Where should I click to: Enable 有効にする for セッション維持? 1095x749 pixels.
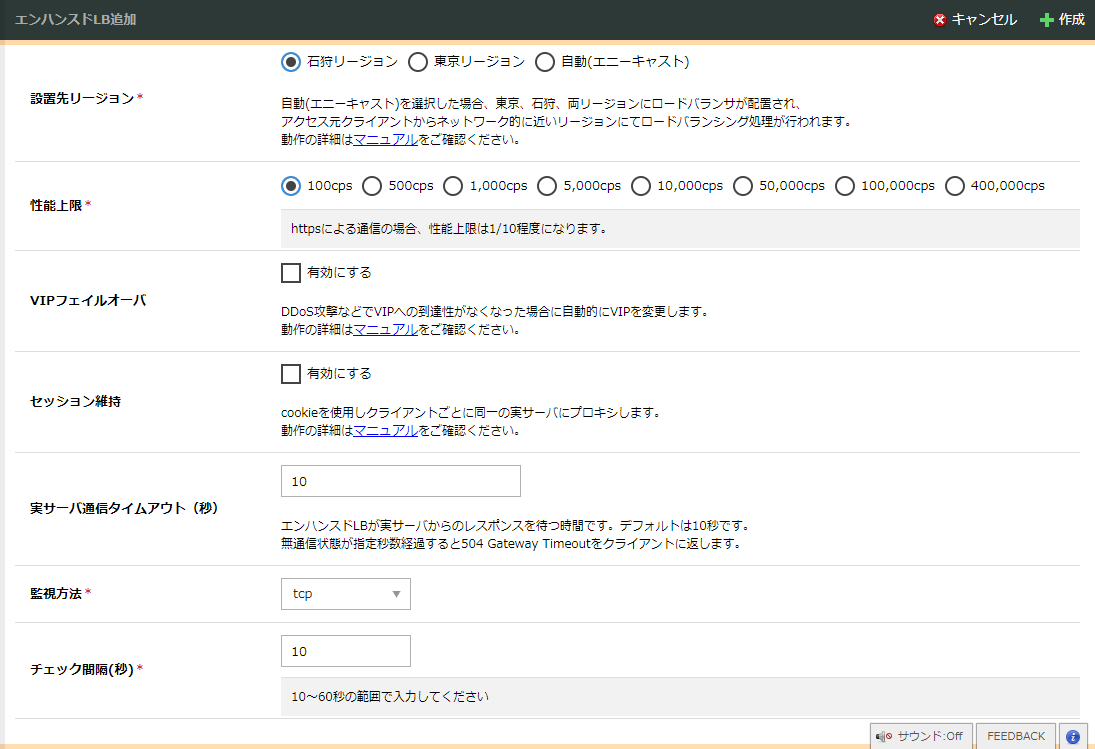click(x=290, y=374)
